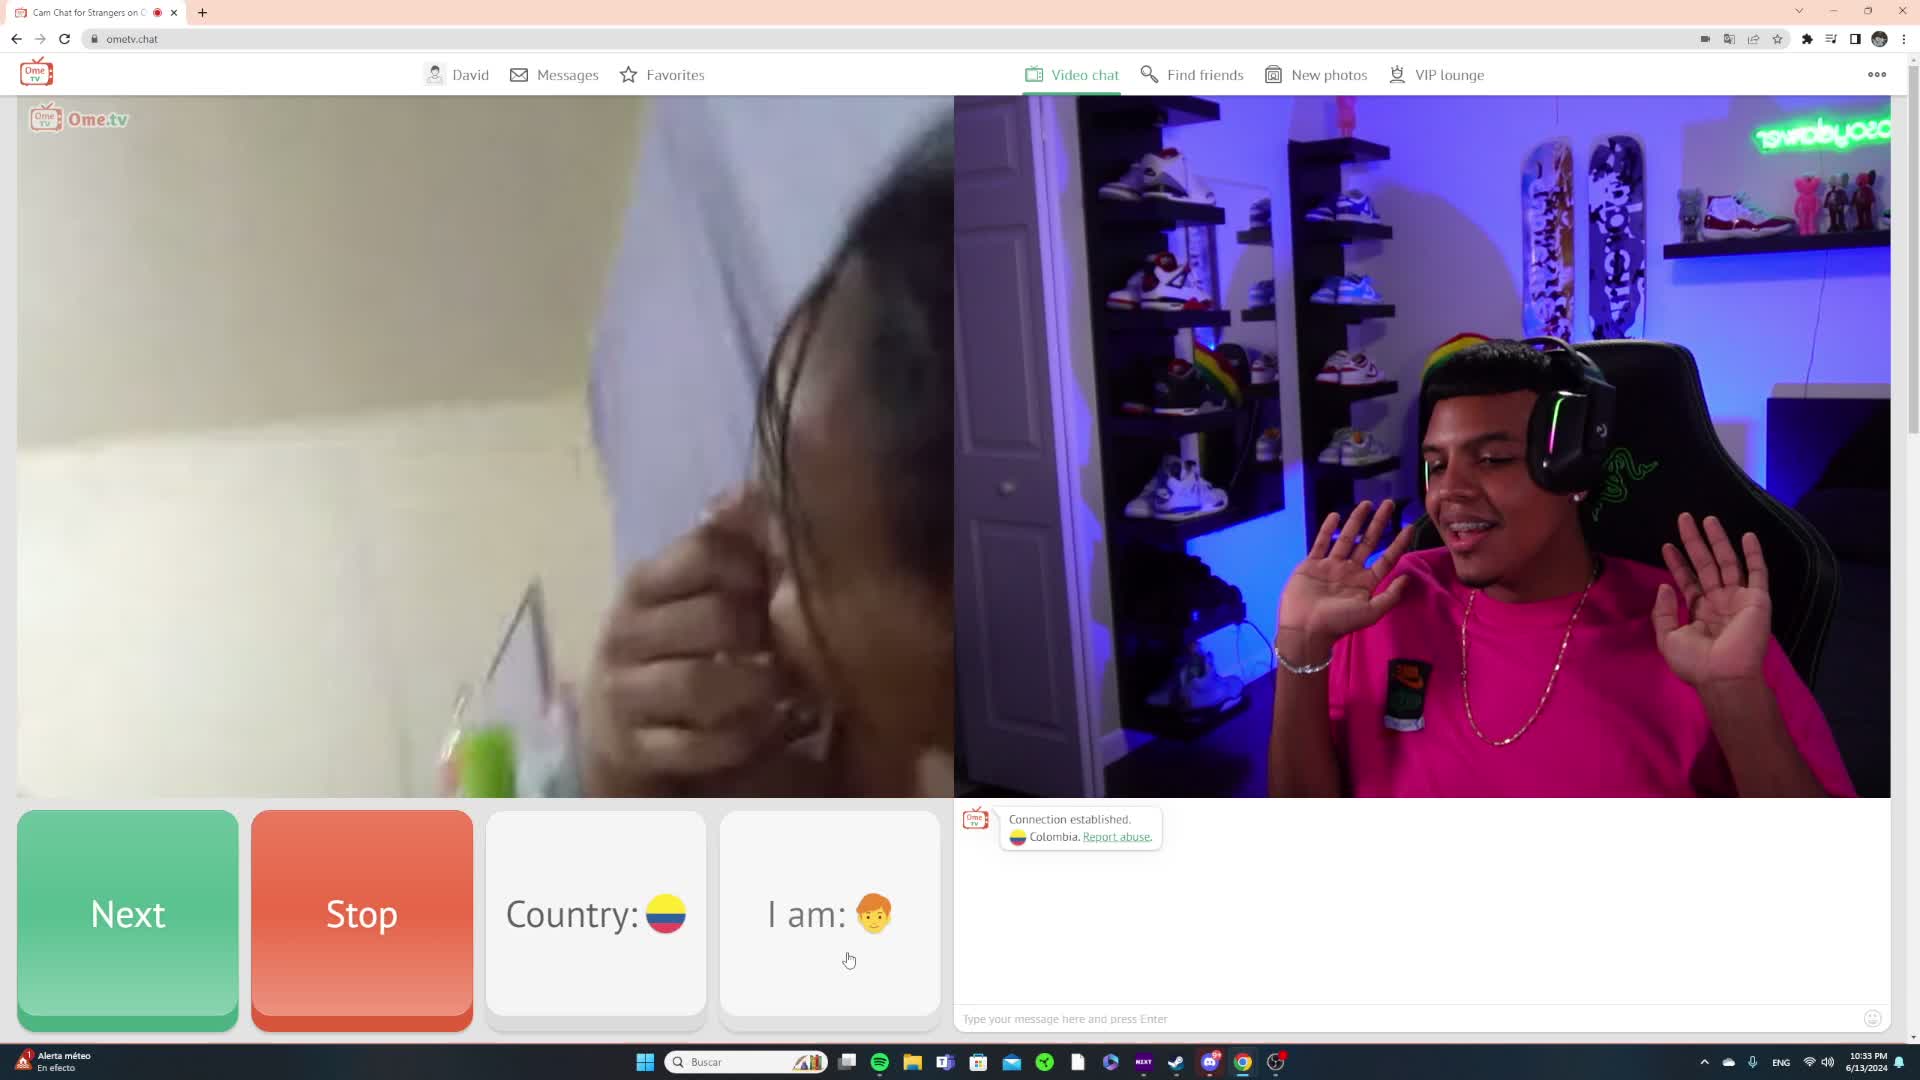This screenshot has width=1920, height=1080.
Task: Open the Country selector with Colombia flag
Action: [x=596, y=915]
